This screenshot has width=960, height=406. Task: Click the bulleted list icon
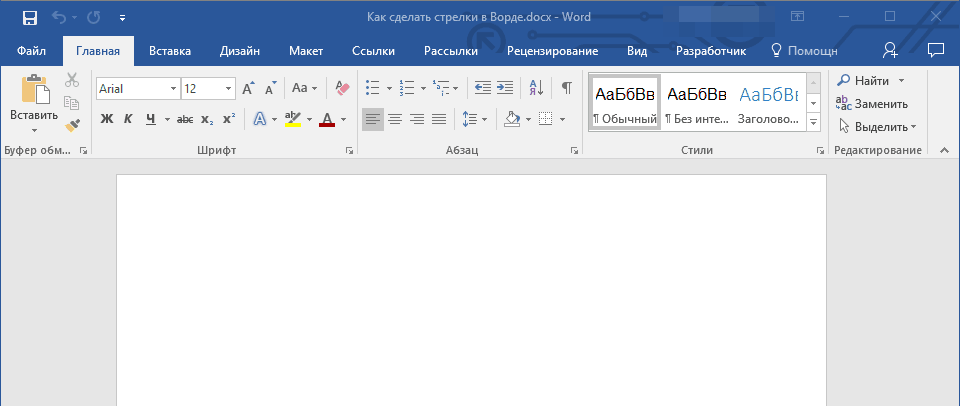[x=372, y=88]
